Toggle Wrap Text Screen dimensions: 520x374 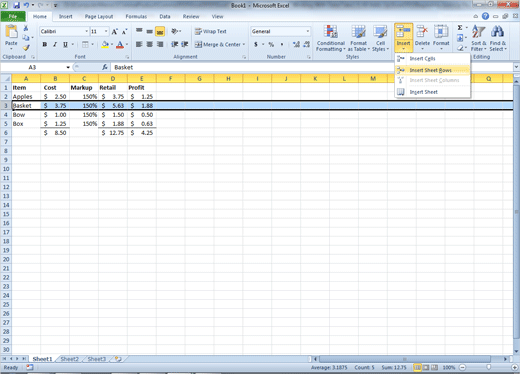[211, 31]
